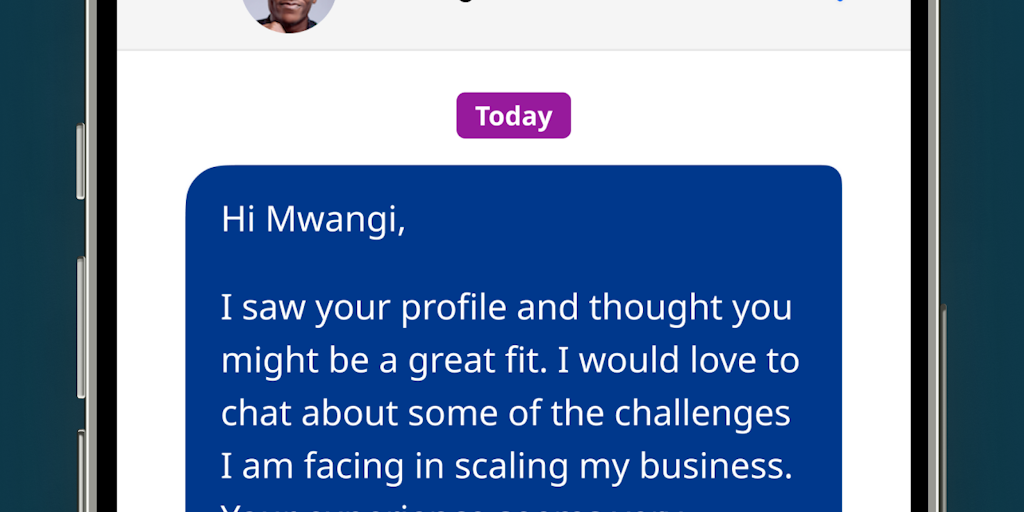The image size is (1024, 512).
Task: Click the "Hi Mwangi," greeting line
Action: click(313, 219)
